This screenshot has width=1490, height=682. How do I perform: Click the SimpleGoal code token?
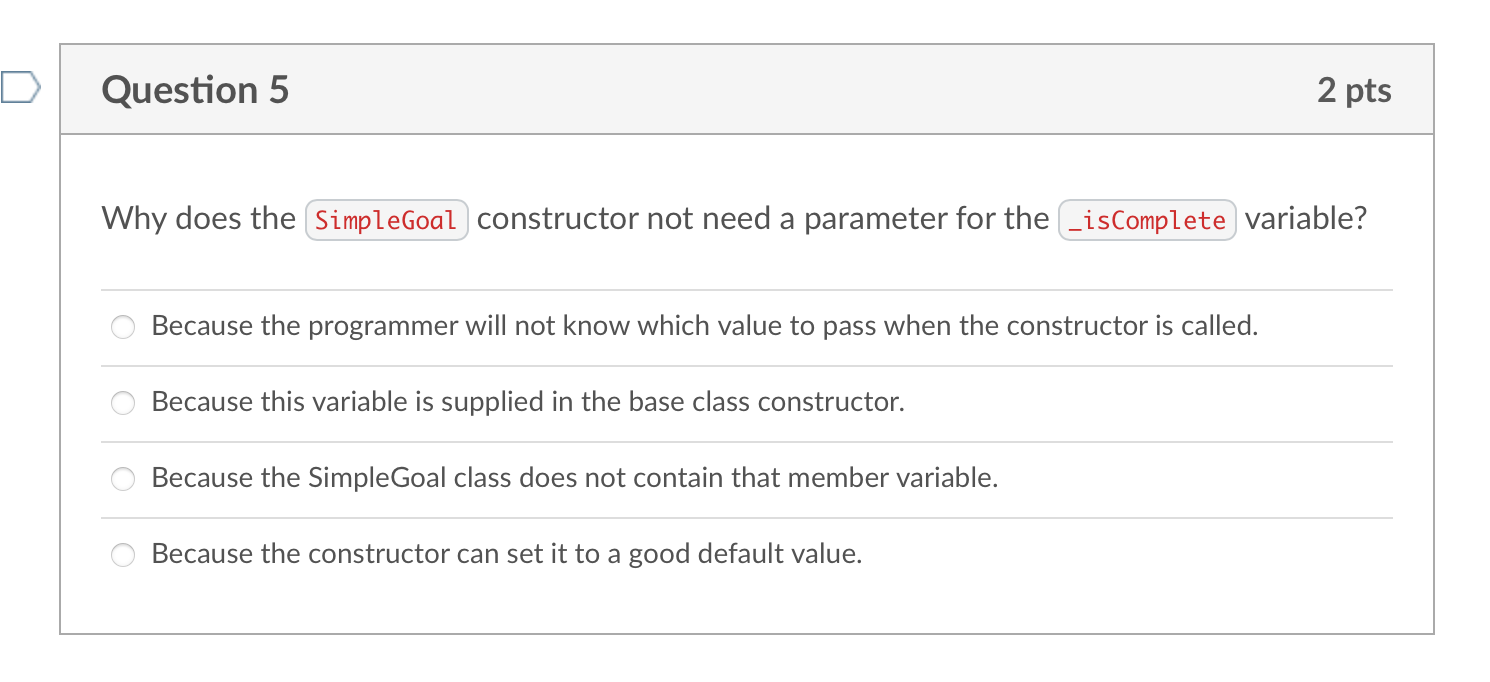tap(386, 219)
